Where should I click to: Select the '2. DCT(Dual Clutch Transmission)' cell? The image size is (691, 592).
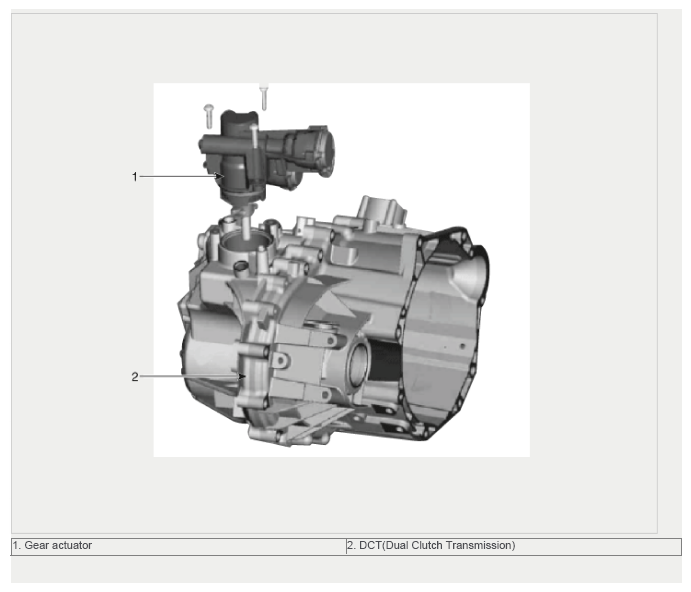(513, 546)
